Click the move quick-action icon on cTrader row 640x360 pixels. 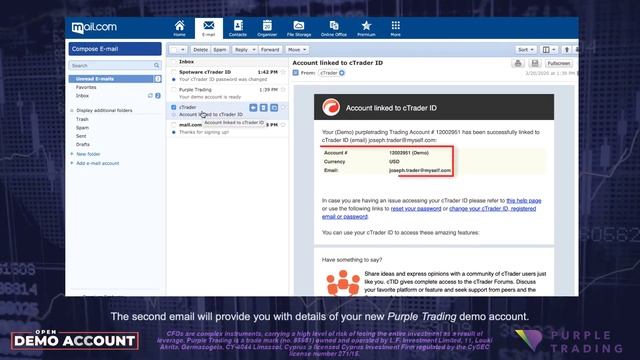point(274,107)
